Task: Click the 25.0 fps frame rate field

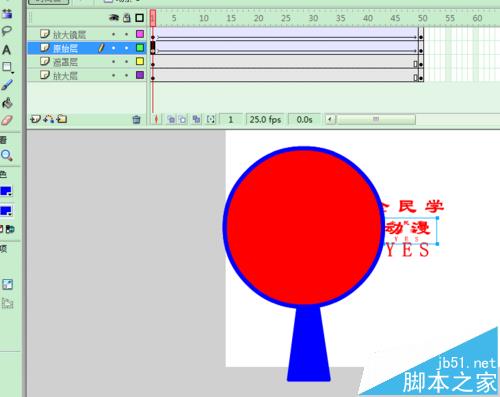Action: point(265,119)
